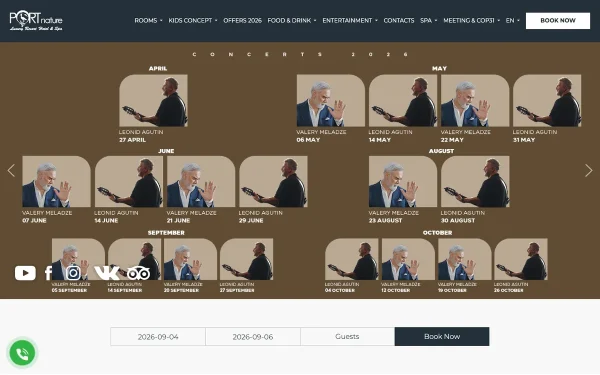The width and height of the screenshot is (600, 375).
Task: Click the SEPTEMBER month heading
Action: click(x=166, y=233)
